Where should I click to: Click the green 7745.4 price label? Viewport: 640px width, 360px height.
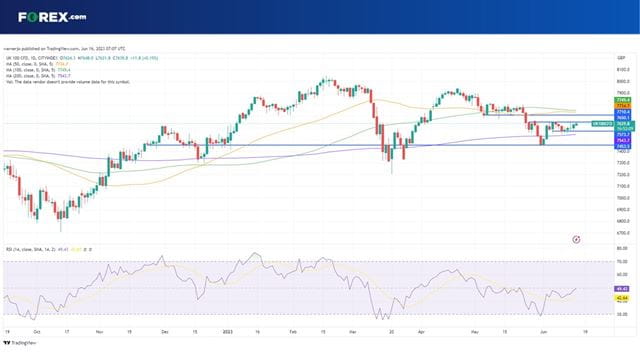[623, 100]
